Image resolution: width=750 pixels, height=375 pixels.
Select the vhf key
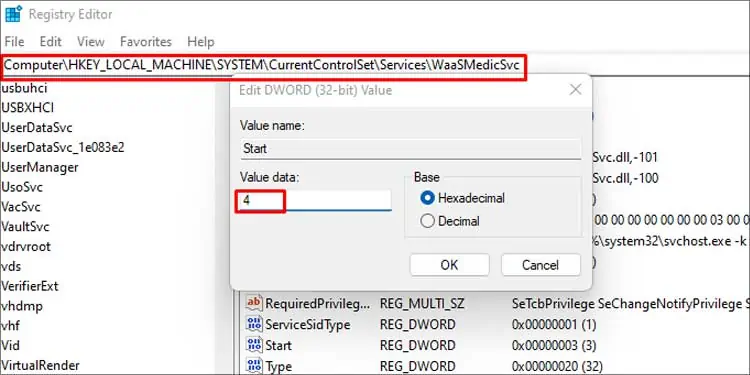pyautogui.click(x=11, y=326)
